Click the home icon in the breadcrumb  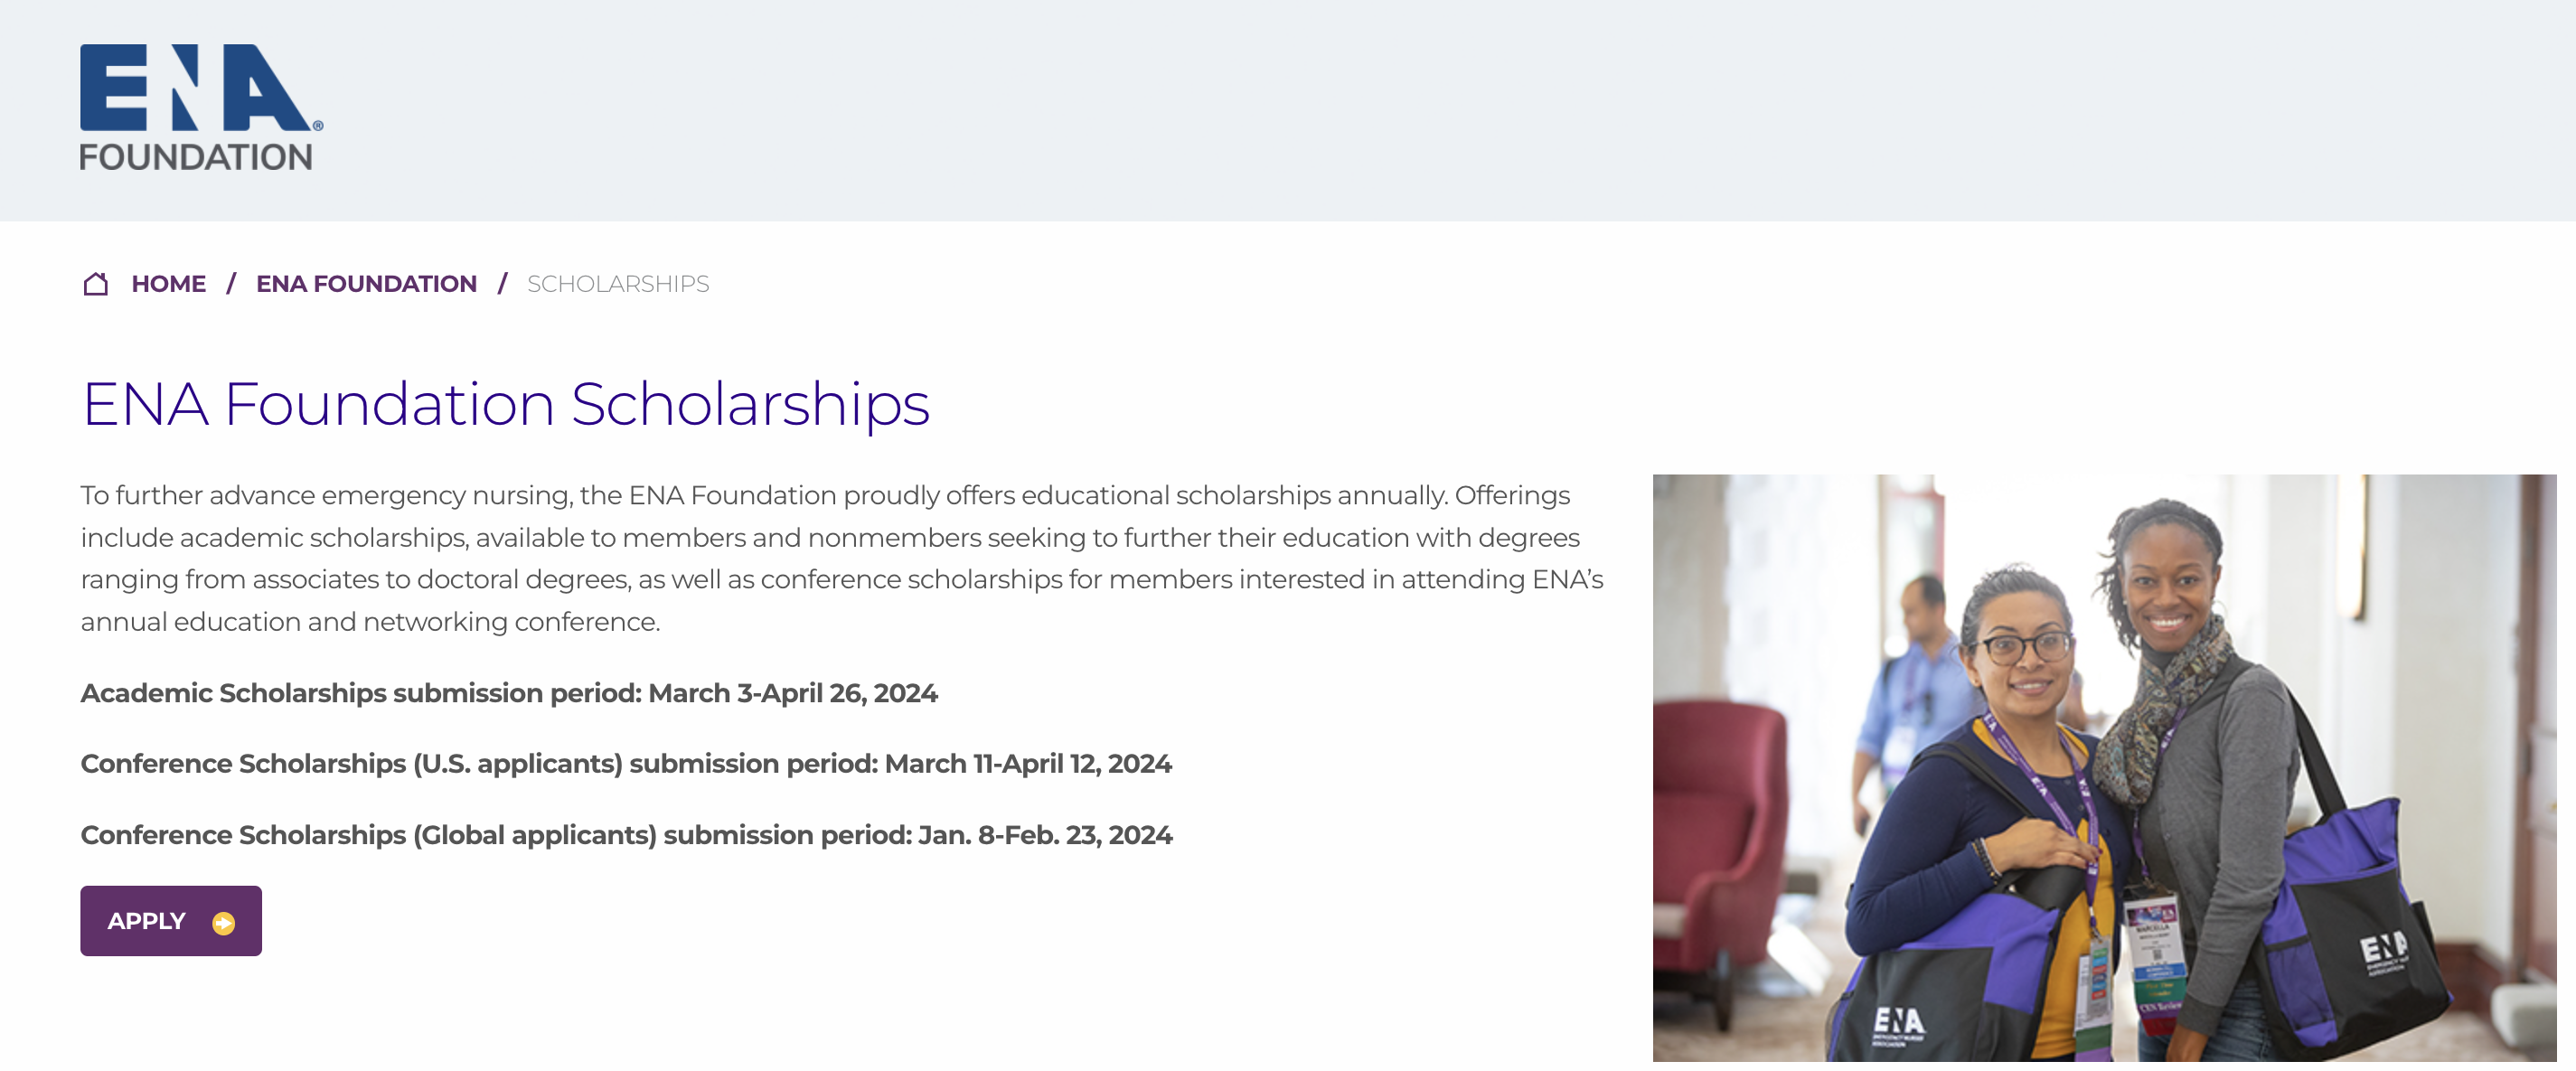point(95,283)
